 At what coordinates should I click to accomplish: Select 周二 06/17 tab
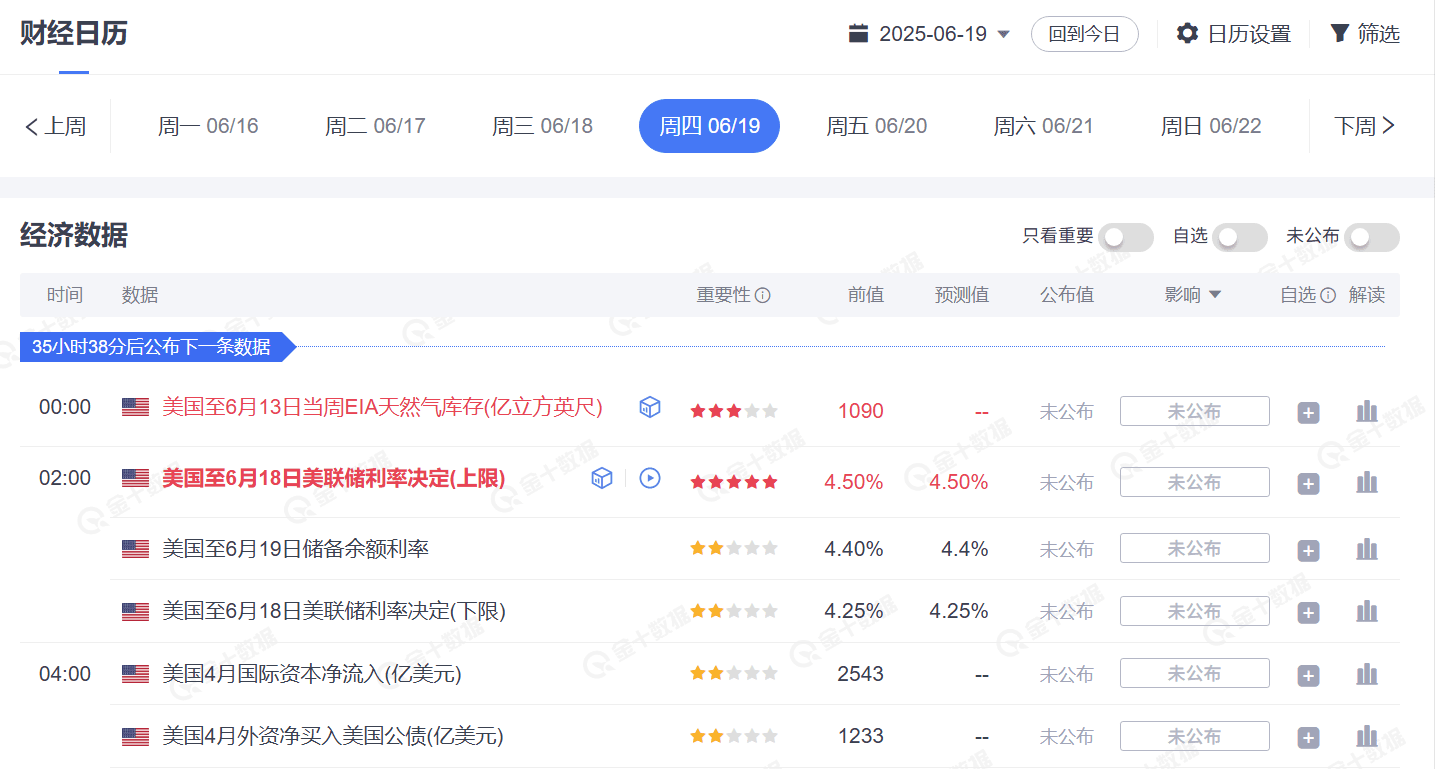(375, 126)
